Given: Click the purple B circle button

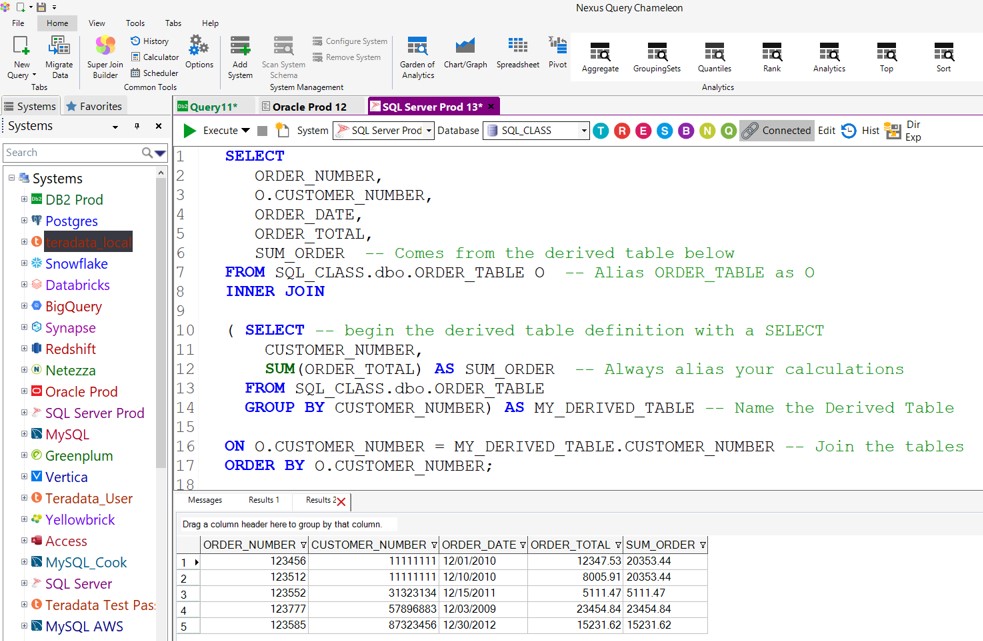Looking at the screenshot, I should 686,131.
